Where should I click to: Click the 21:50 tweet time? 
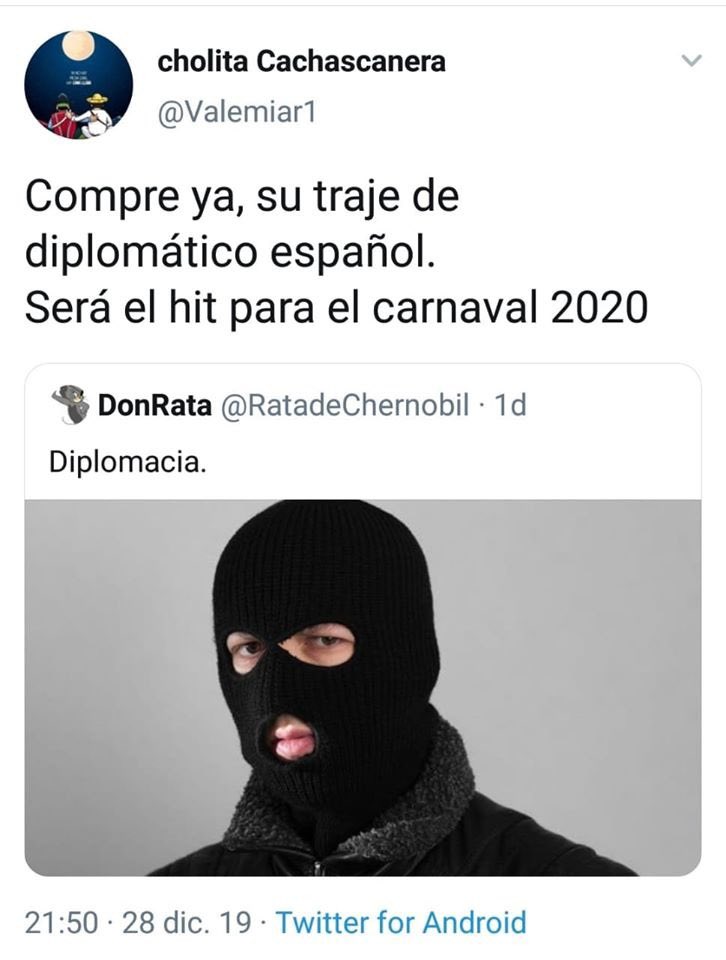[61, 923]
